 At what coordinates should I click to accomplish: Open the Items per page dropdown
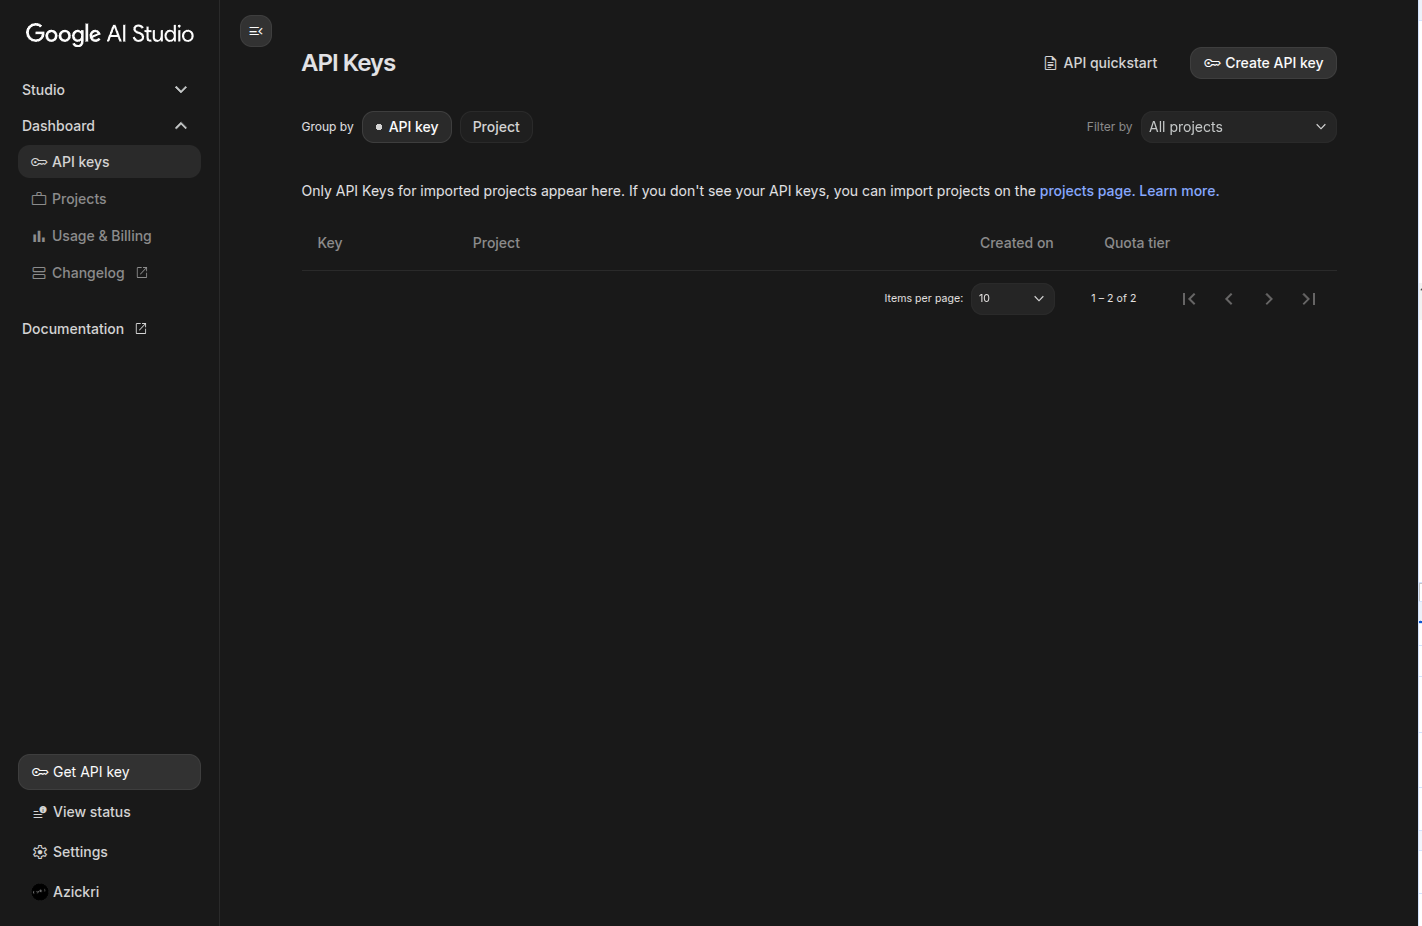1012,299
